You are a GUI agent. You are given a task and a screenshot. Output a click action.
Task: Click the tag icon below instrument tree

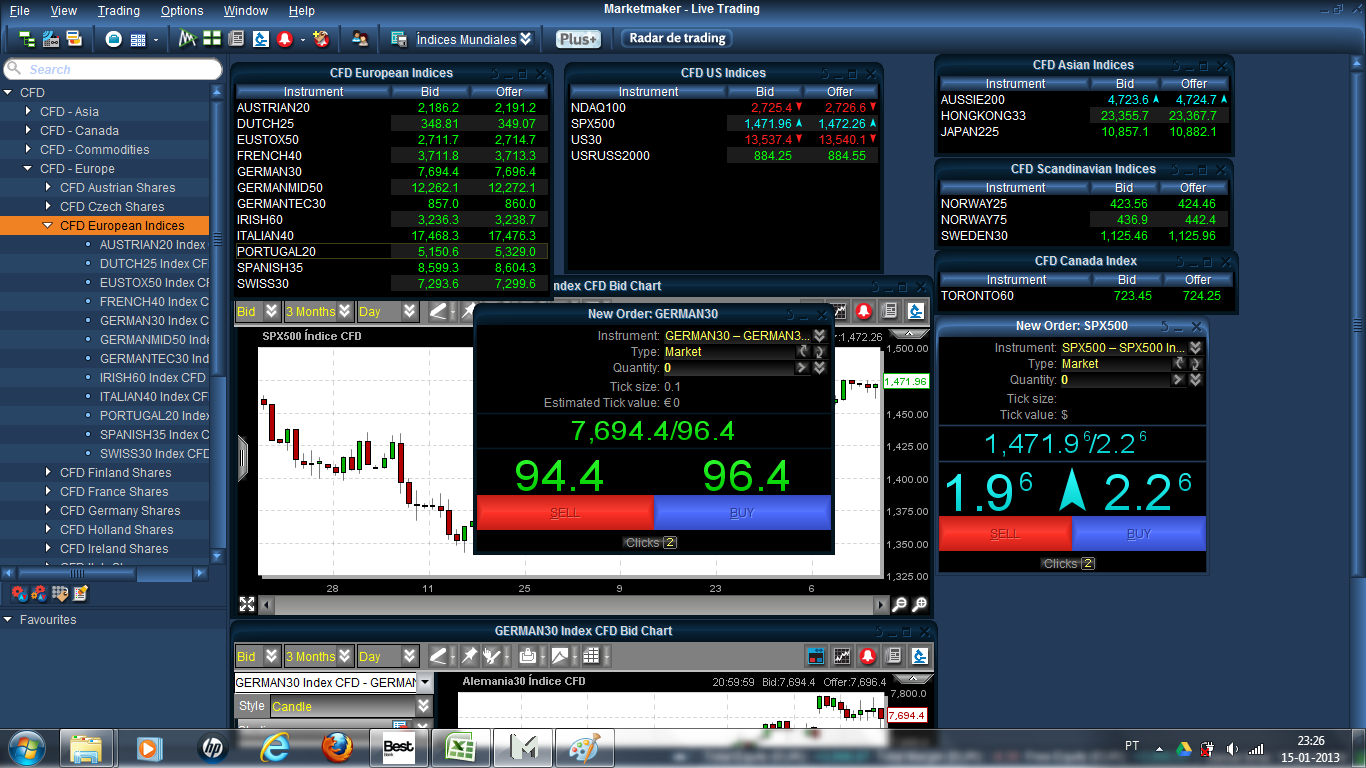click(60, 594)
